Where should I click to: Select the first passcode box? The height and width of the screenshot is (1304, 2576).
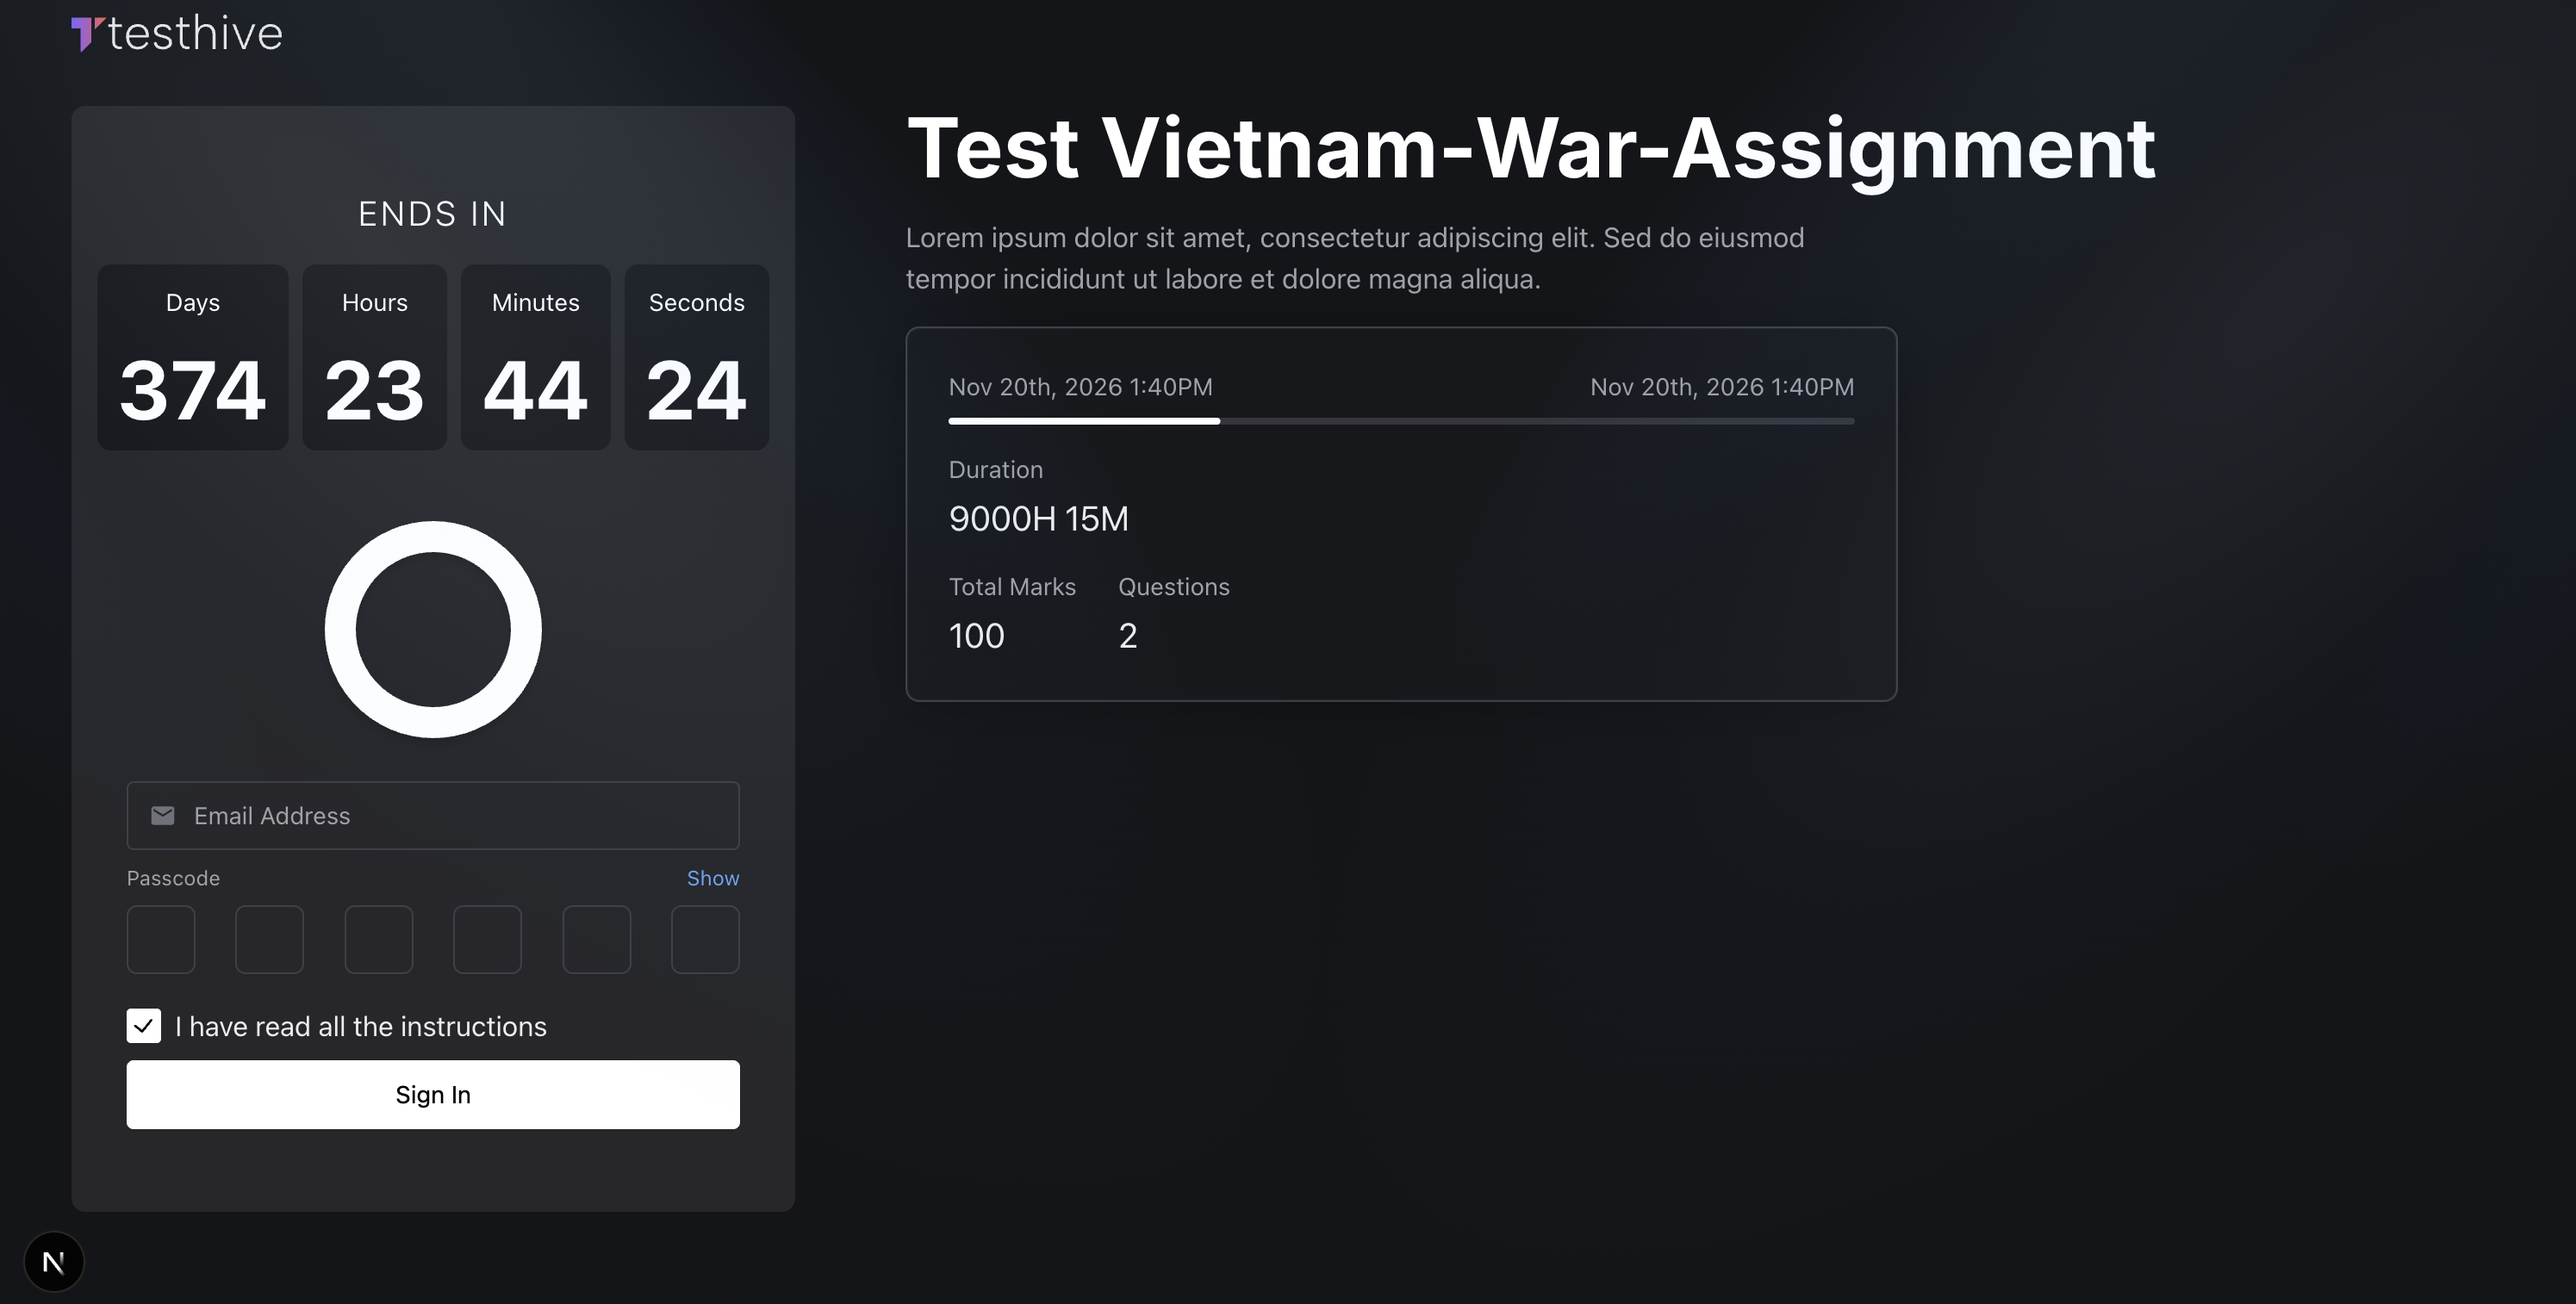(160, 939)
